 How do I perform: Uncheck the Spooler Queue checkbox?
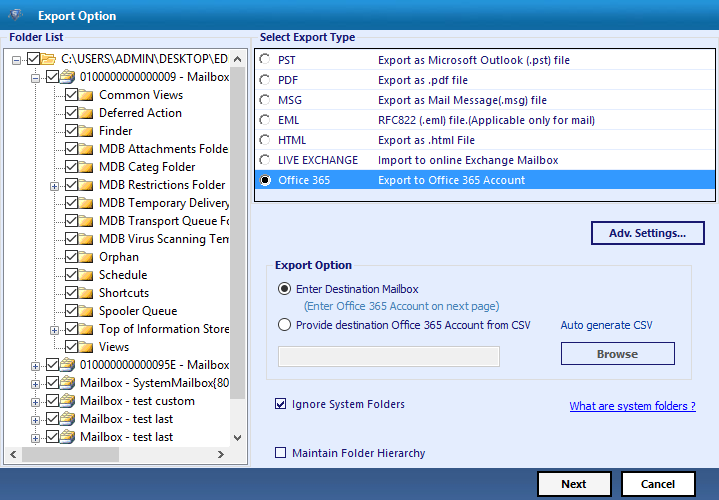[x=71, y=311]
